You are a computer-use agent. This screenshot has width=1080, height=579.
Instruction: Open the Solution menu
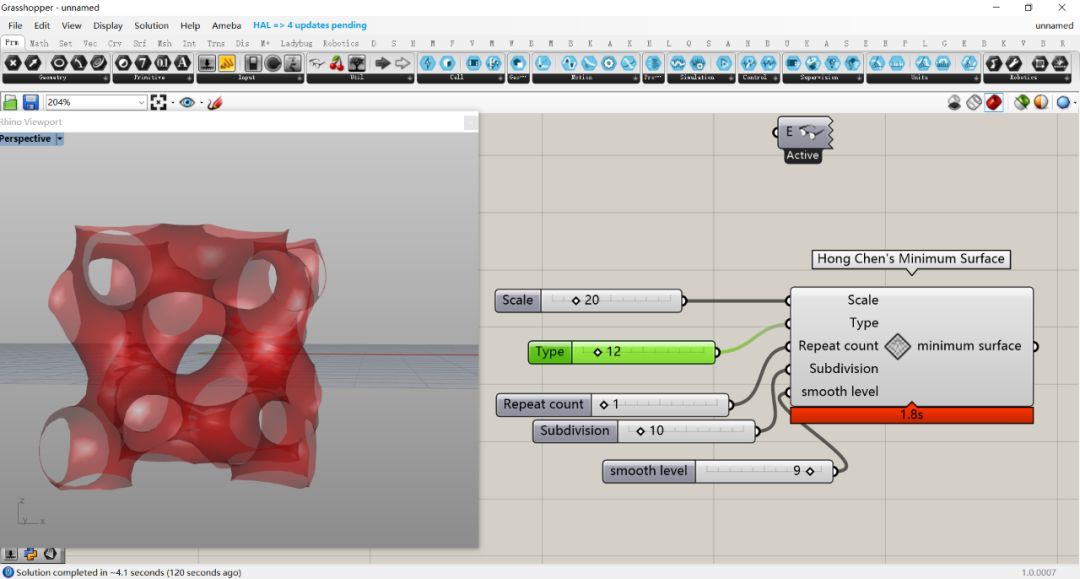pyautogui.click(x=151, y=25)
